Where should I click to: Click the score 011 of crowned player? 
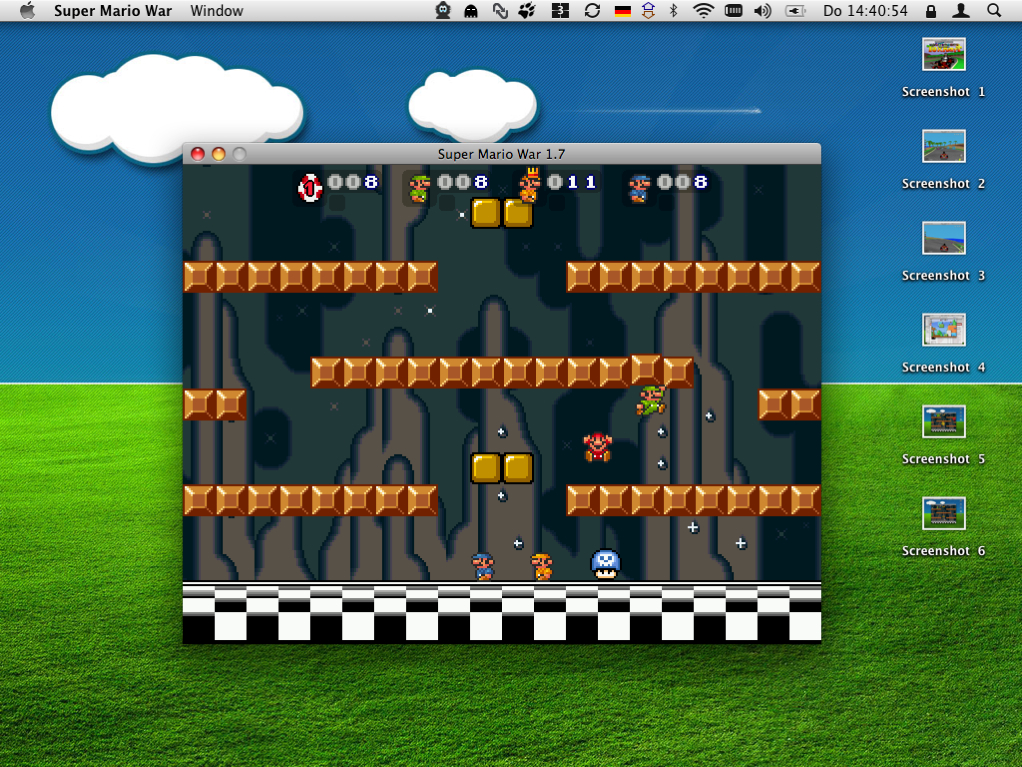pyautogui.click(x=572, y=182)
